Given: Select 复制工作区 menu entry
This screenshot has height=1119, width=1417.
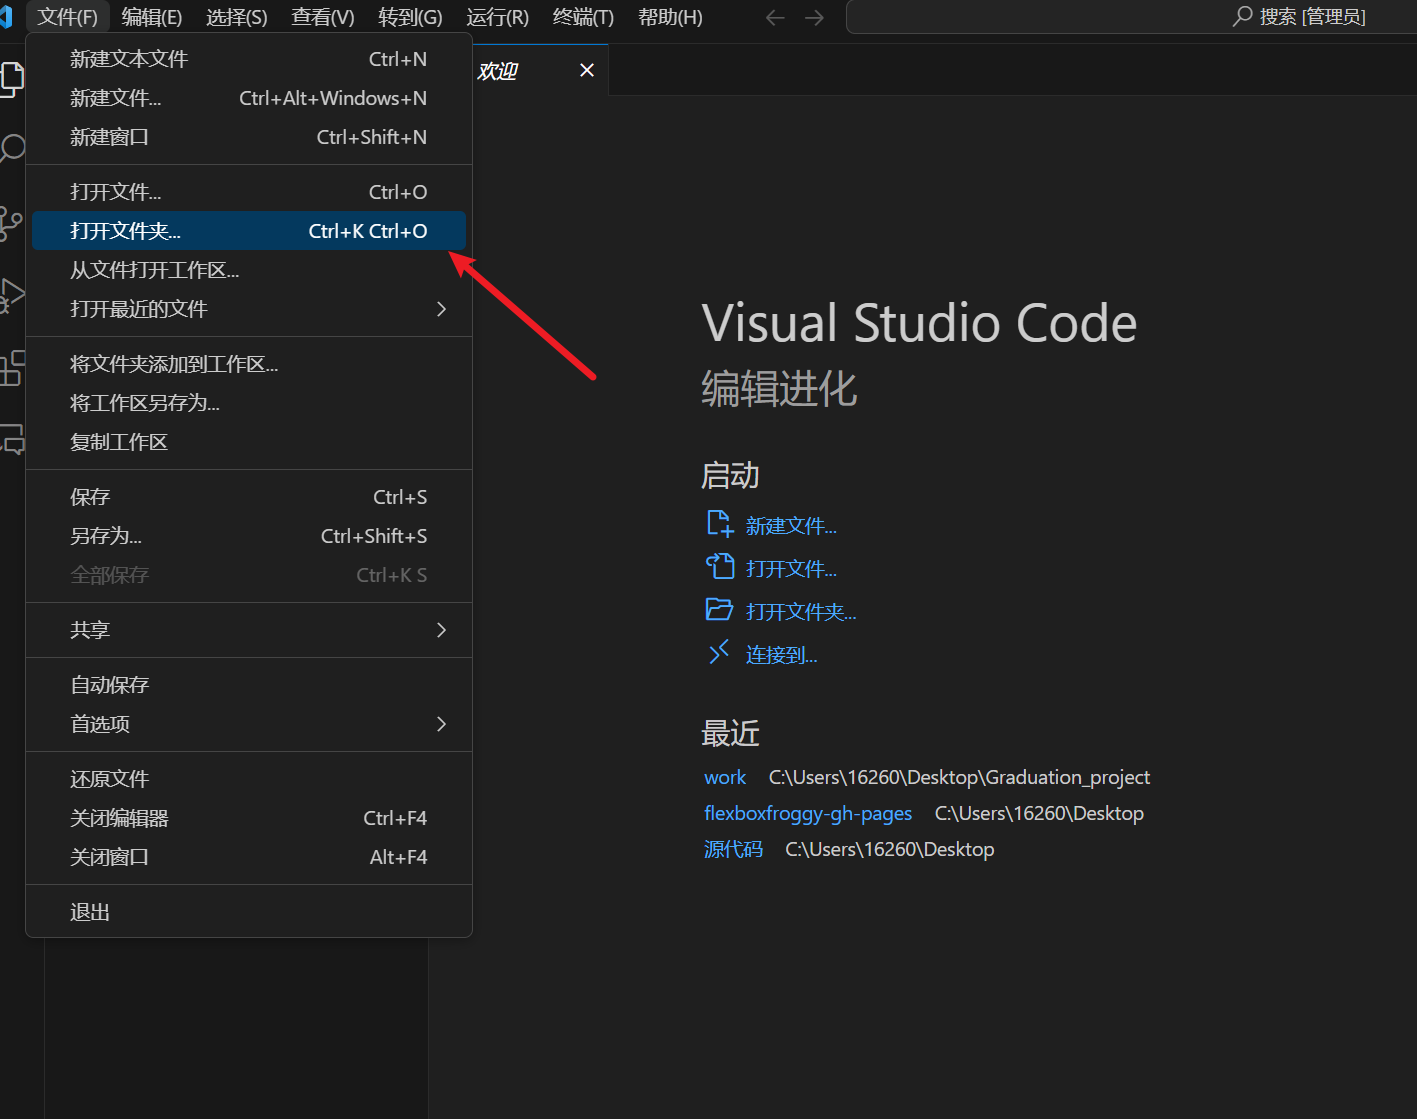Looking at the screenshot, I should pos(249,442).
